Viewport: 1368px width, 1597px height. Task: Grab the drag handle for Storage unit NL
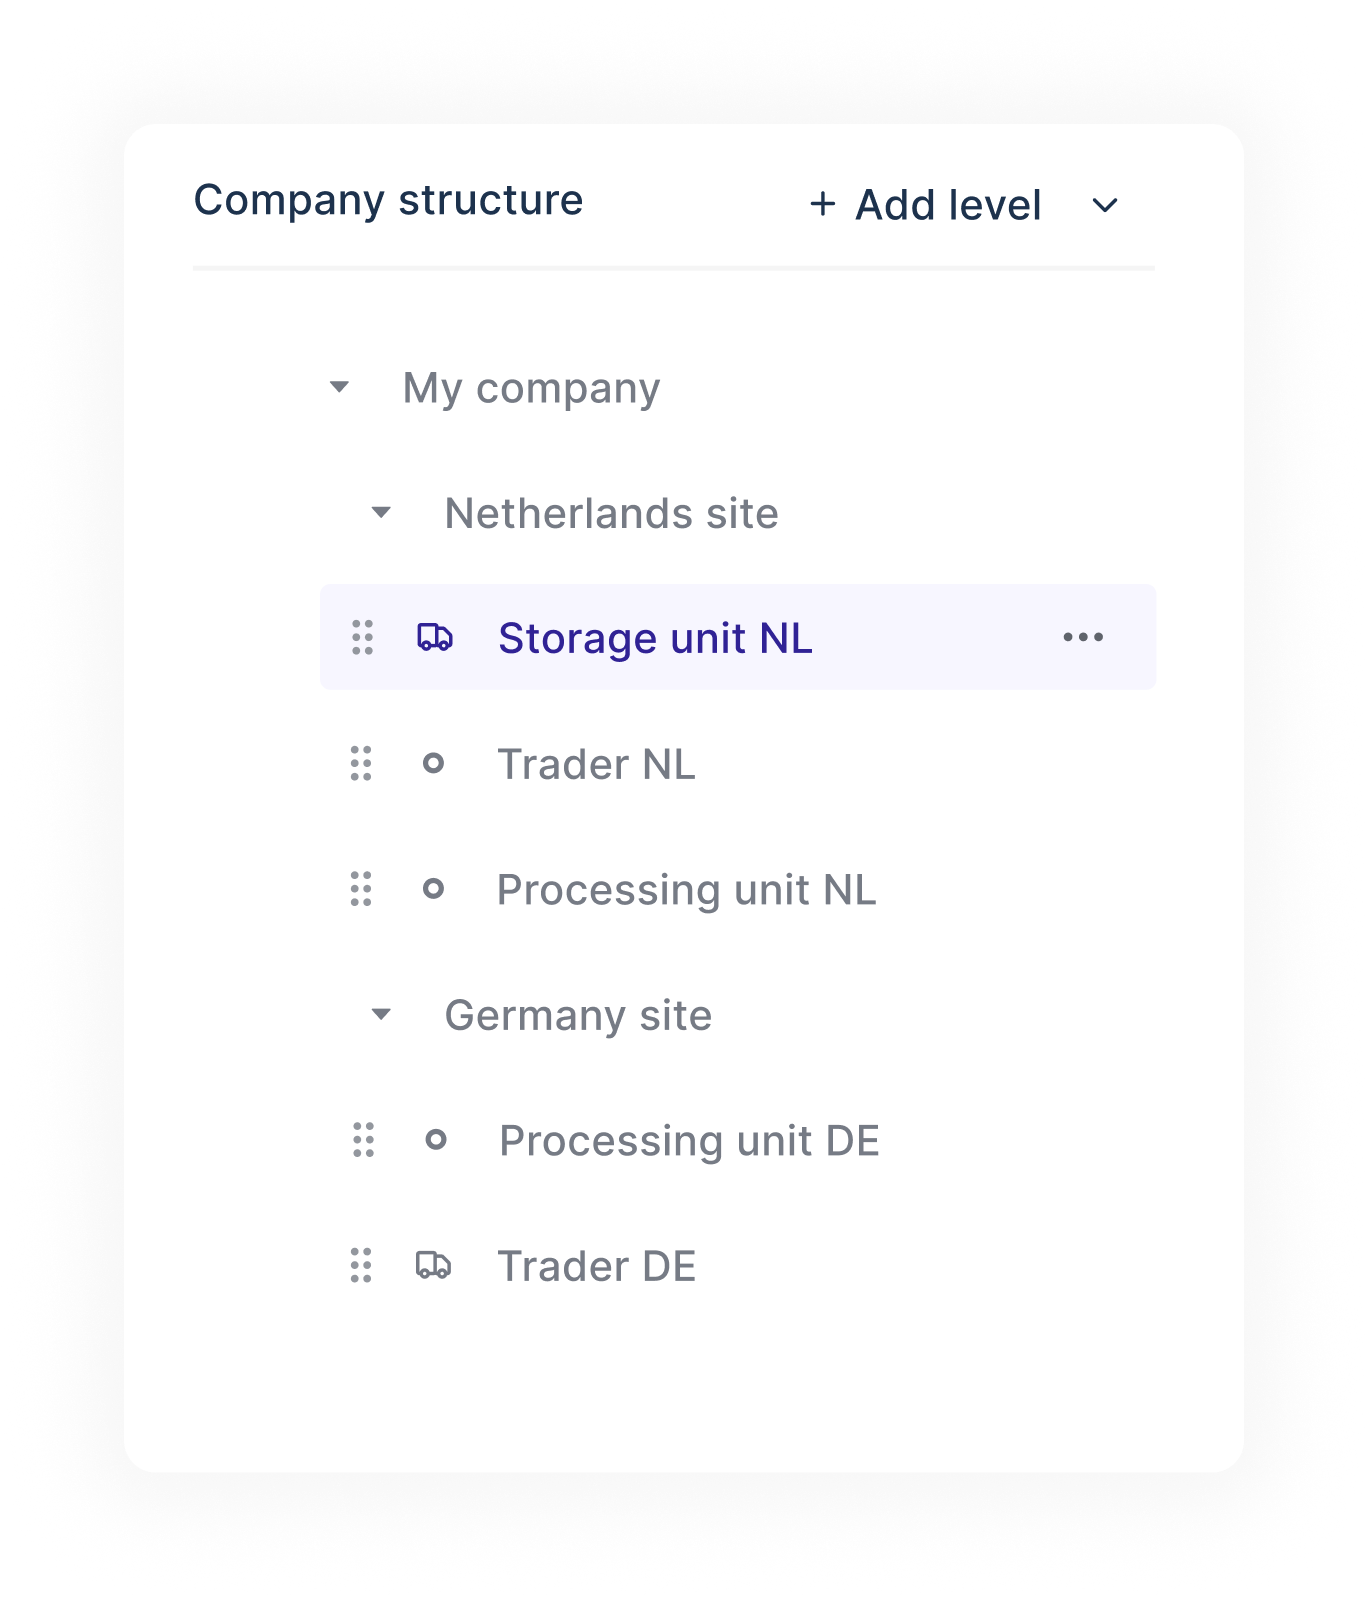point(363,637)
